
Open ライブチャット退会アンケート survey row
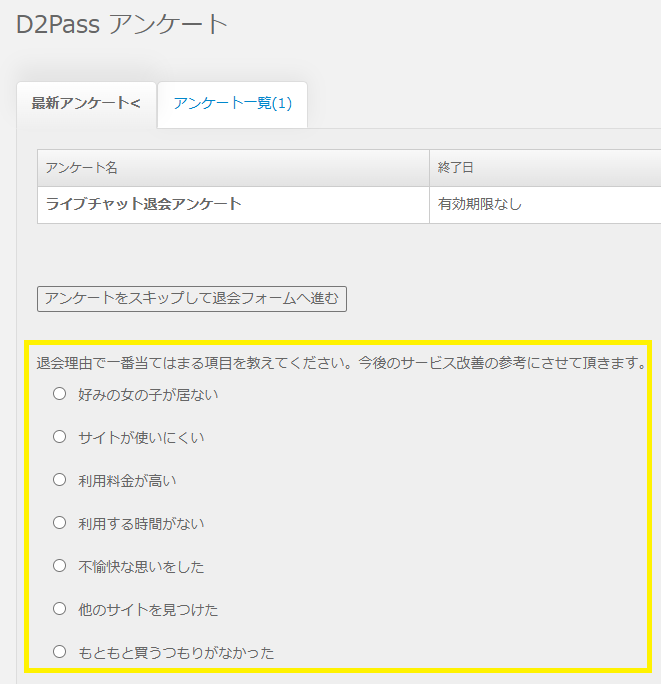[x=144, y=204]
